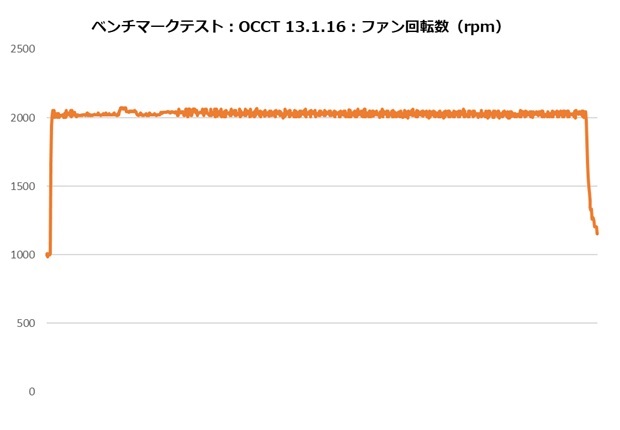Select the "OCCT 13.1.16" portion of title
The width and height of the screenshot is (620, 430).
(285, 28)
